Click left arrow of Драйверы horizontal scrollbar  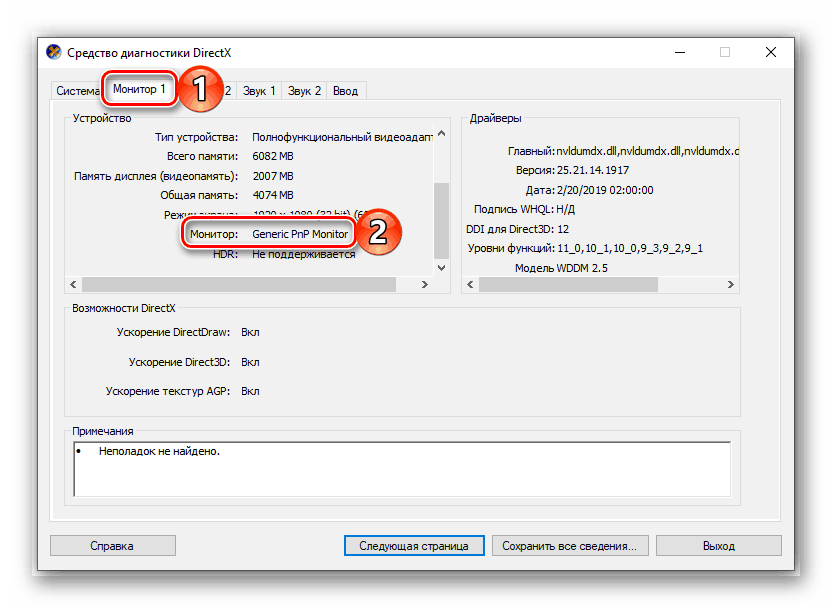(x=470, y=284)
